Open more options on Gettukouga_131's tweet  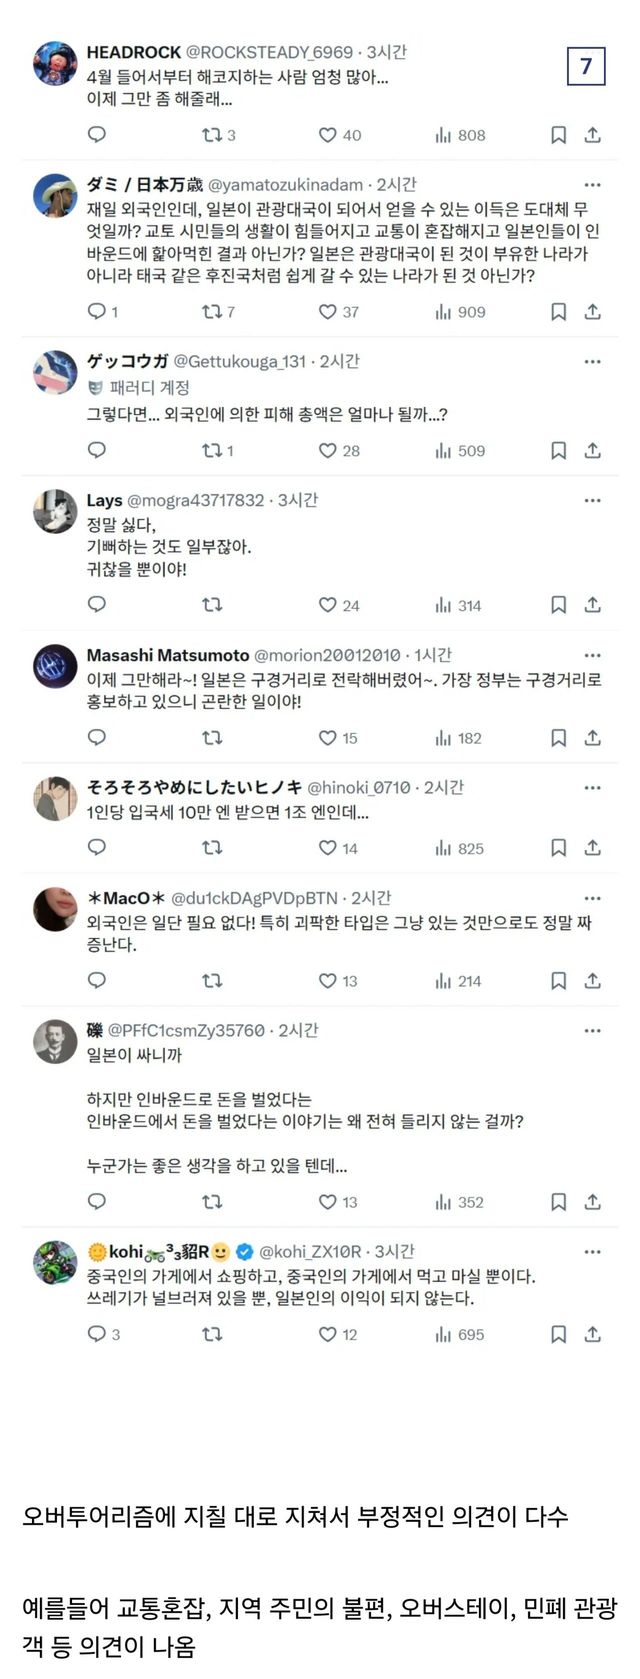tap(592, 362)
